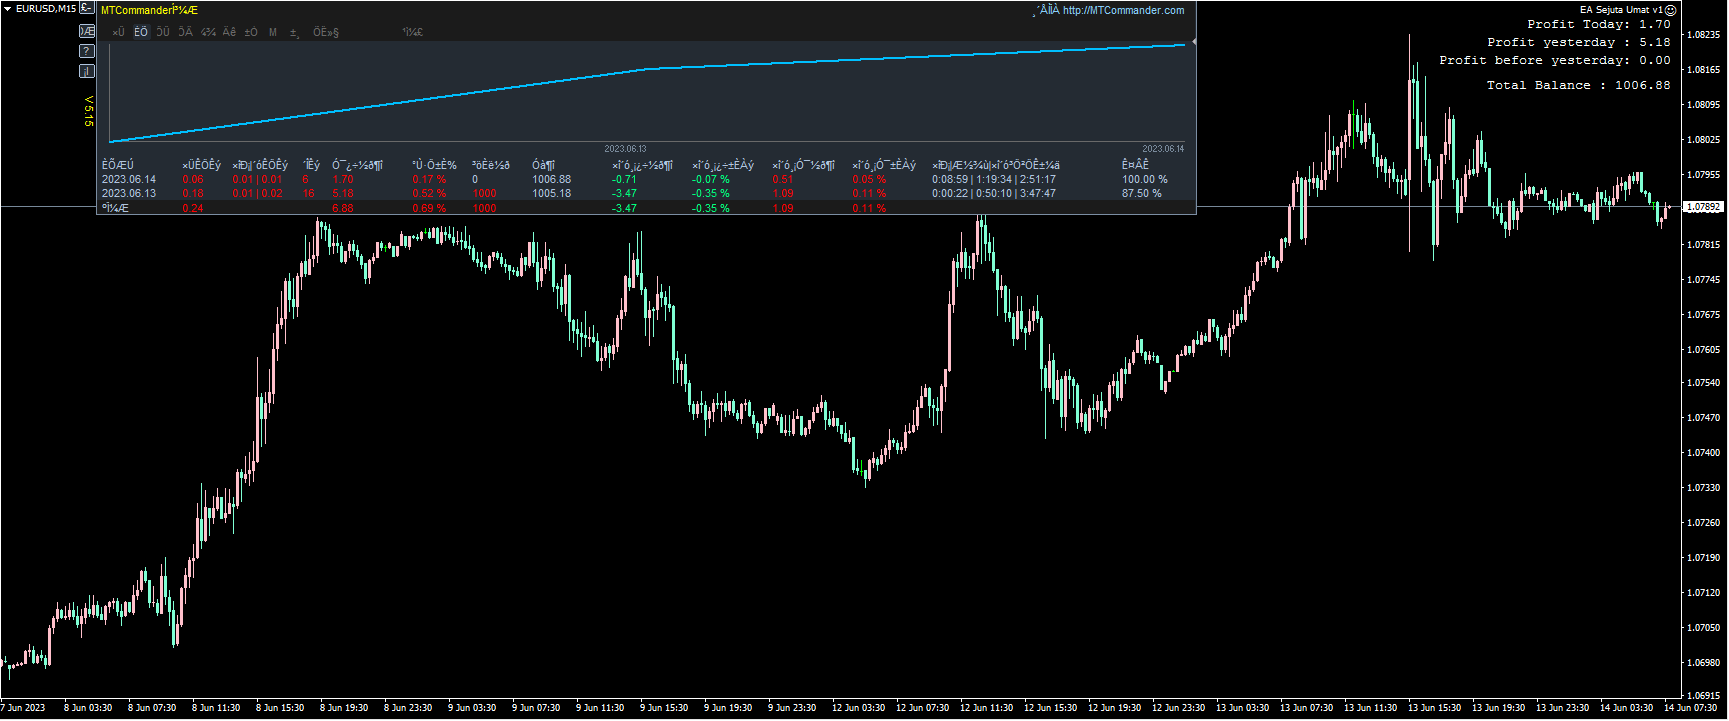Select the 2023.06.14 statistics row
1729x721 pixels.
coord(129,180)
